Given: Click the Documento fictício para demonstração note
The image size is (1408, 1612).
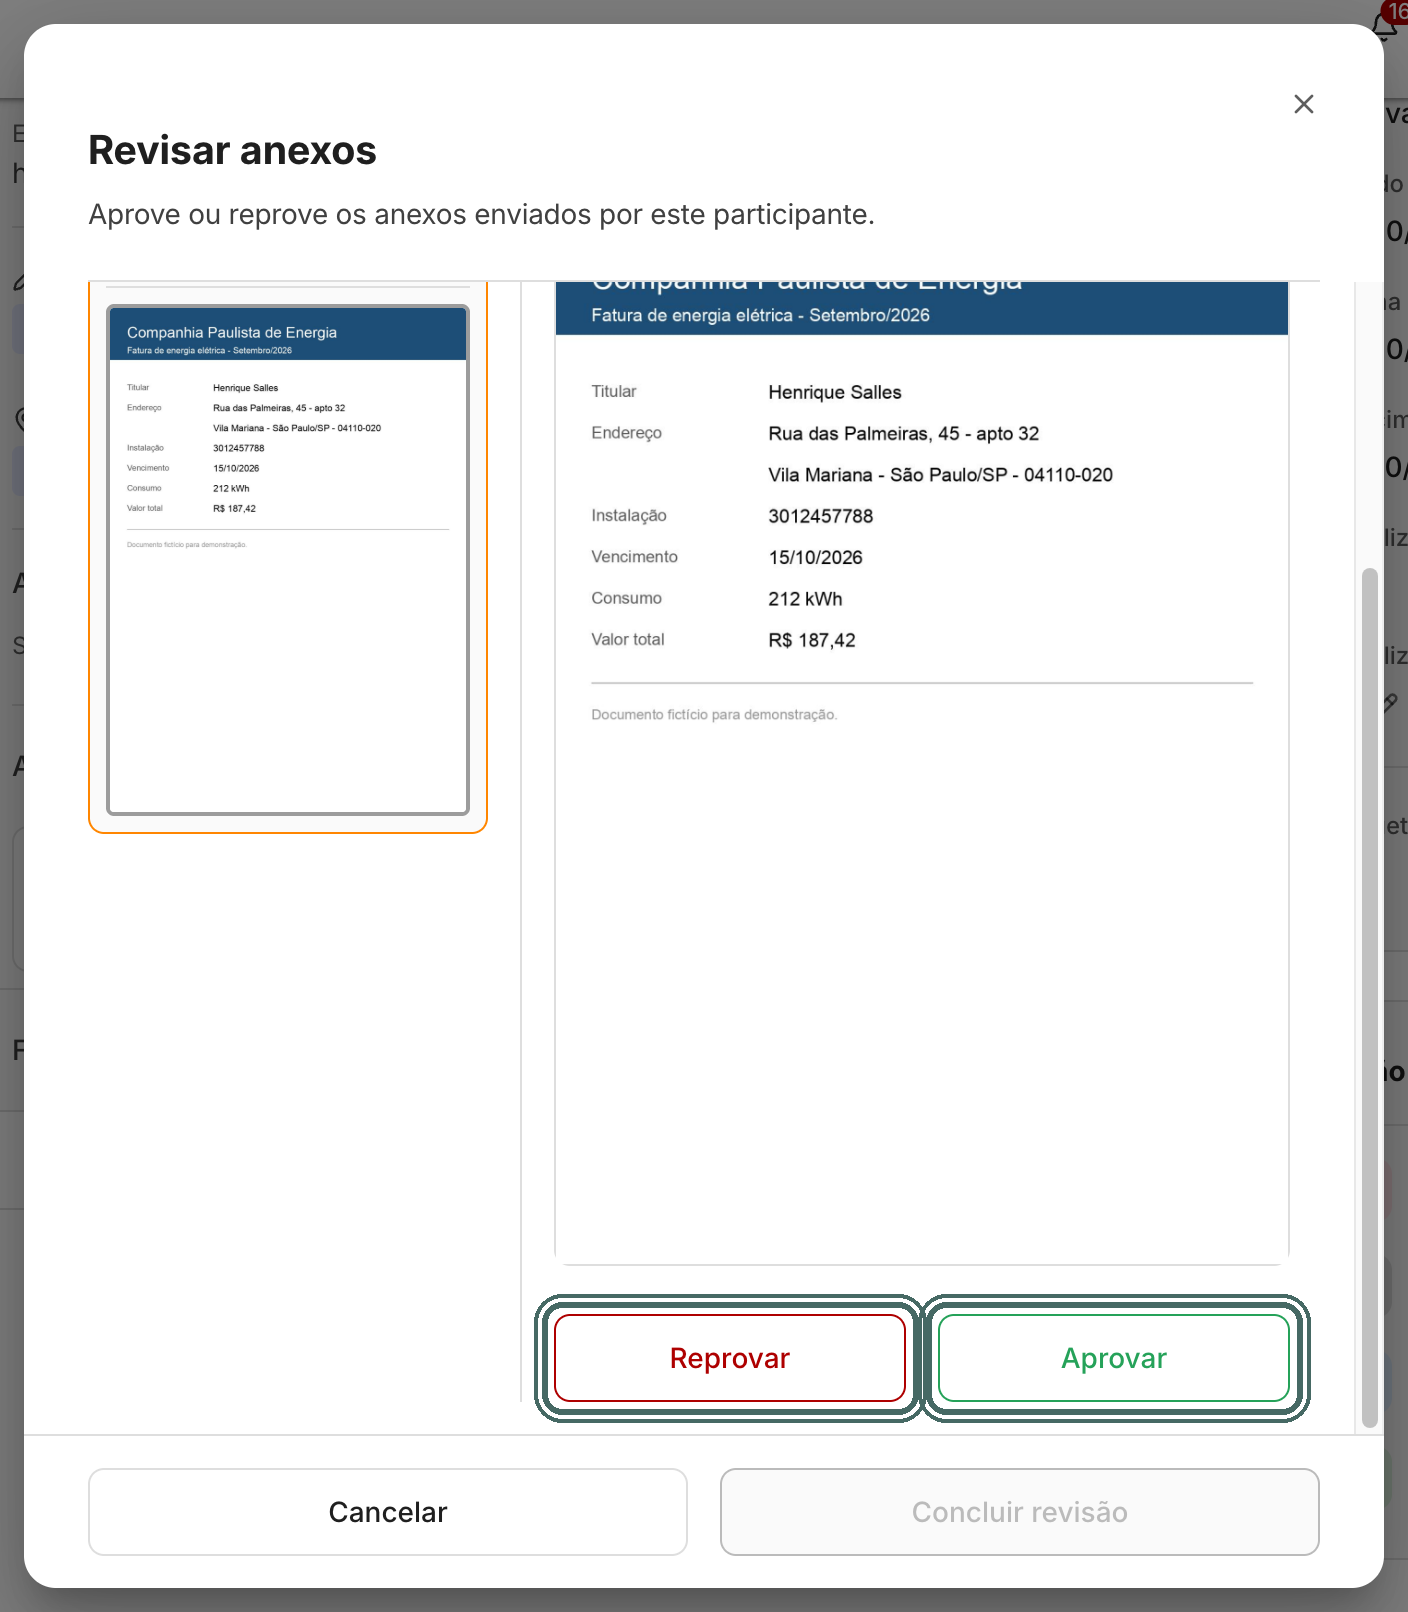Looking at the screenshot, I should pyautogui.click(x=714, y=715).
